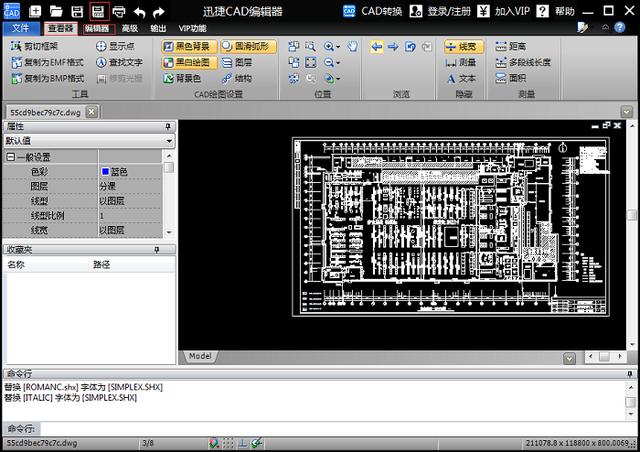Click the Zoom Out magnifier icon
The height and width of the screenshot is (452, 640).
tap(329, 62)
